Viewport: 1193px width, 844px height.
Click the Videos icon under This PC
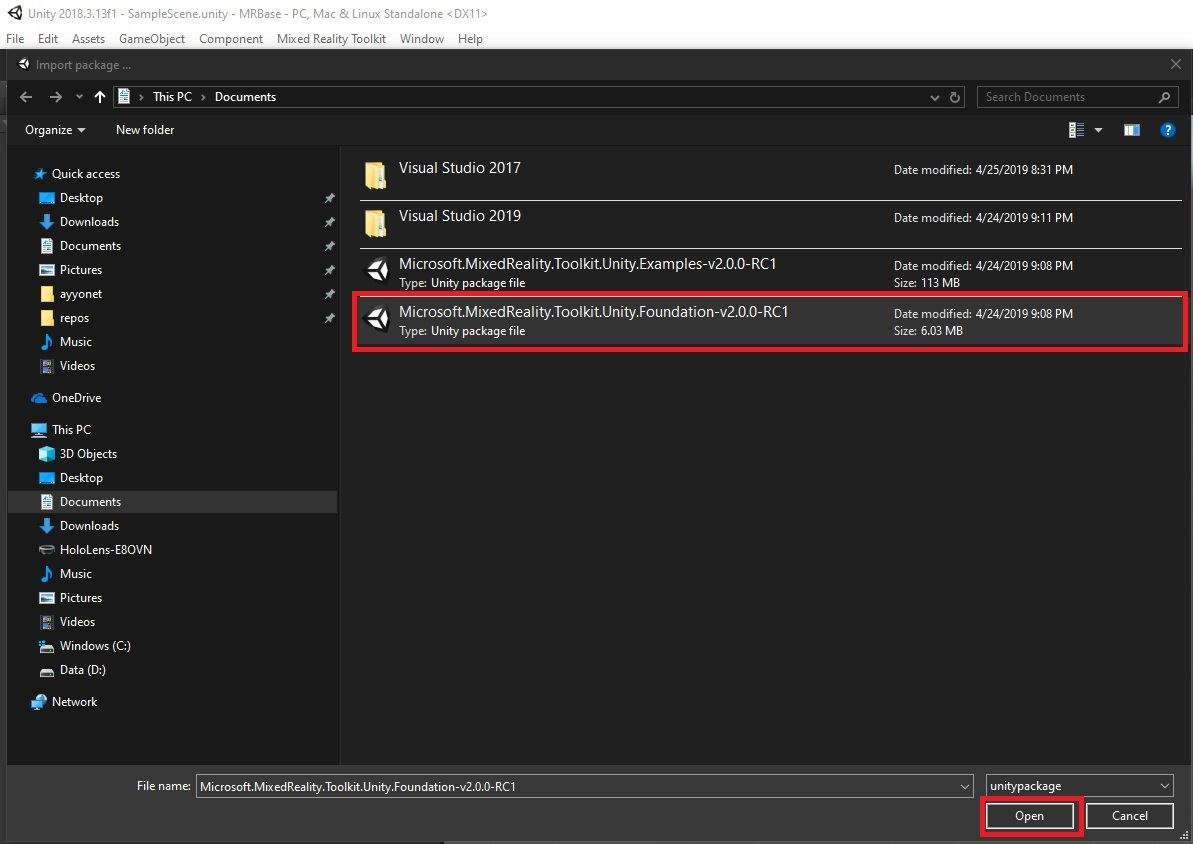46,622
